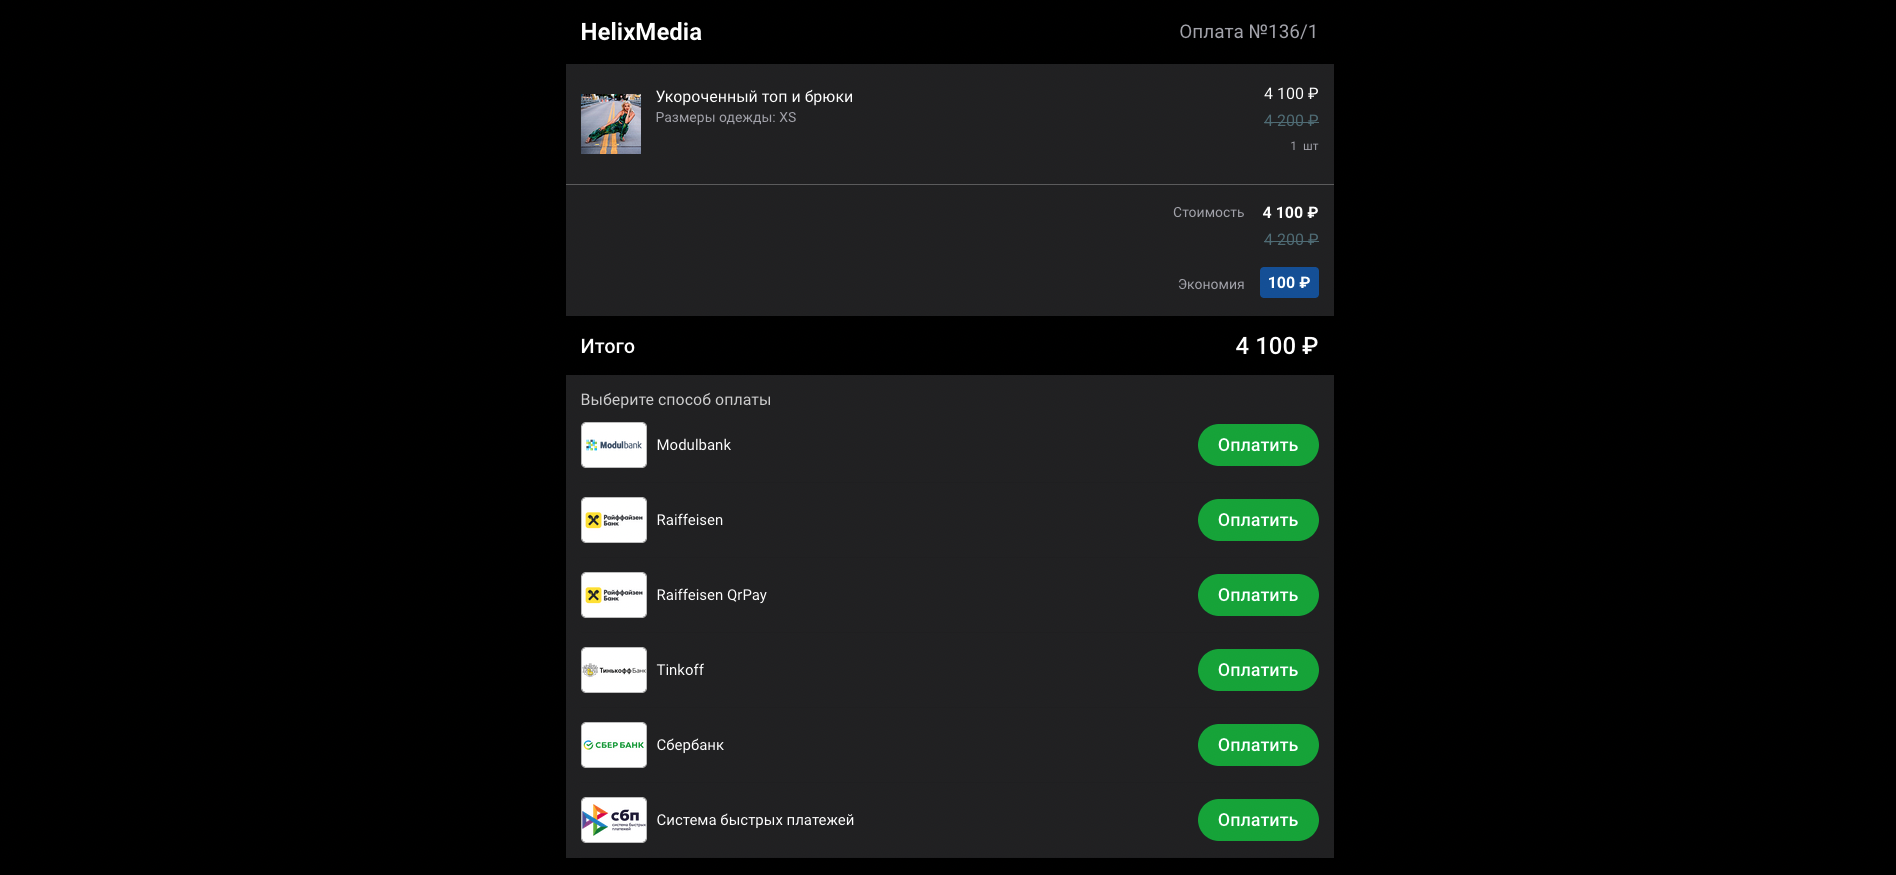
Task: Pay via Raiffeisen QrPay Оплатить button
Action: (x=1257, y=595)
